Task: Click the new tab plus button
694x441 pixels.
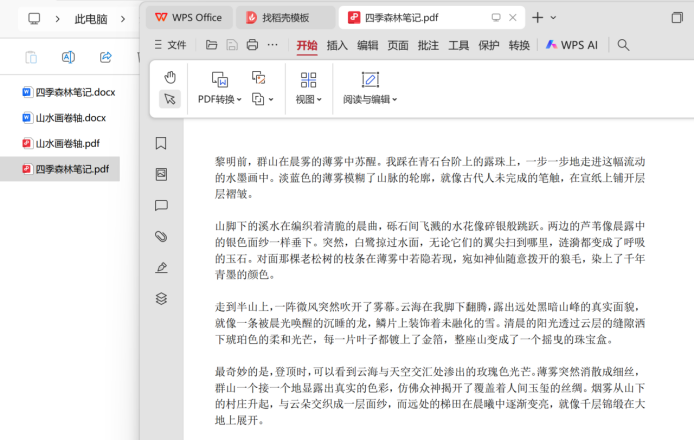Action: click(x=537, y=18)
